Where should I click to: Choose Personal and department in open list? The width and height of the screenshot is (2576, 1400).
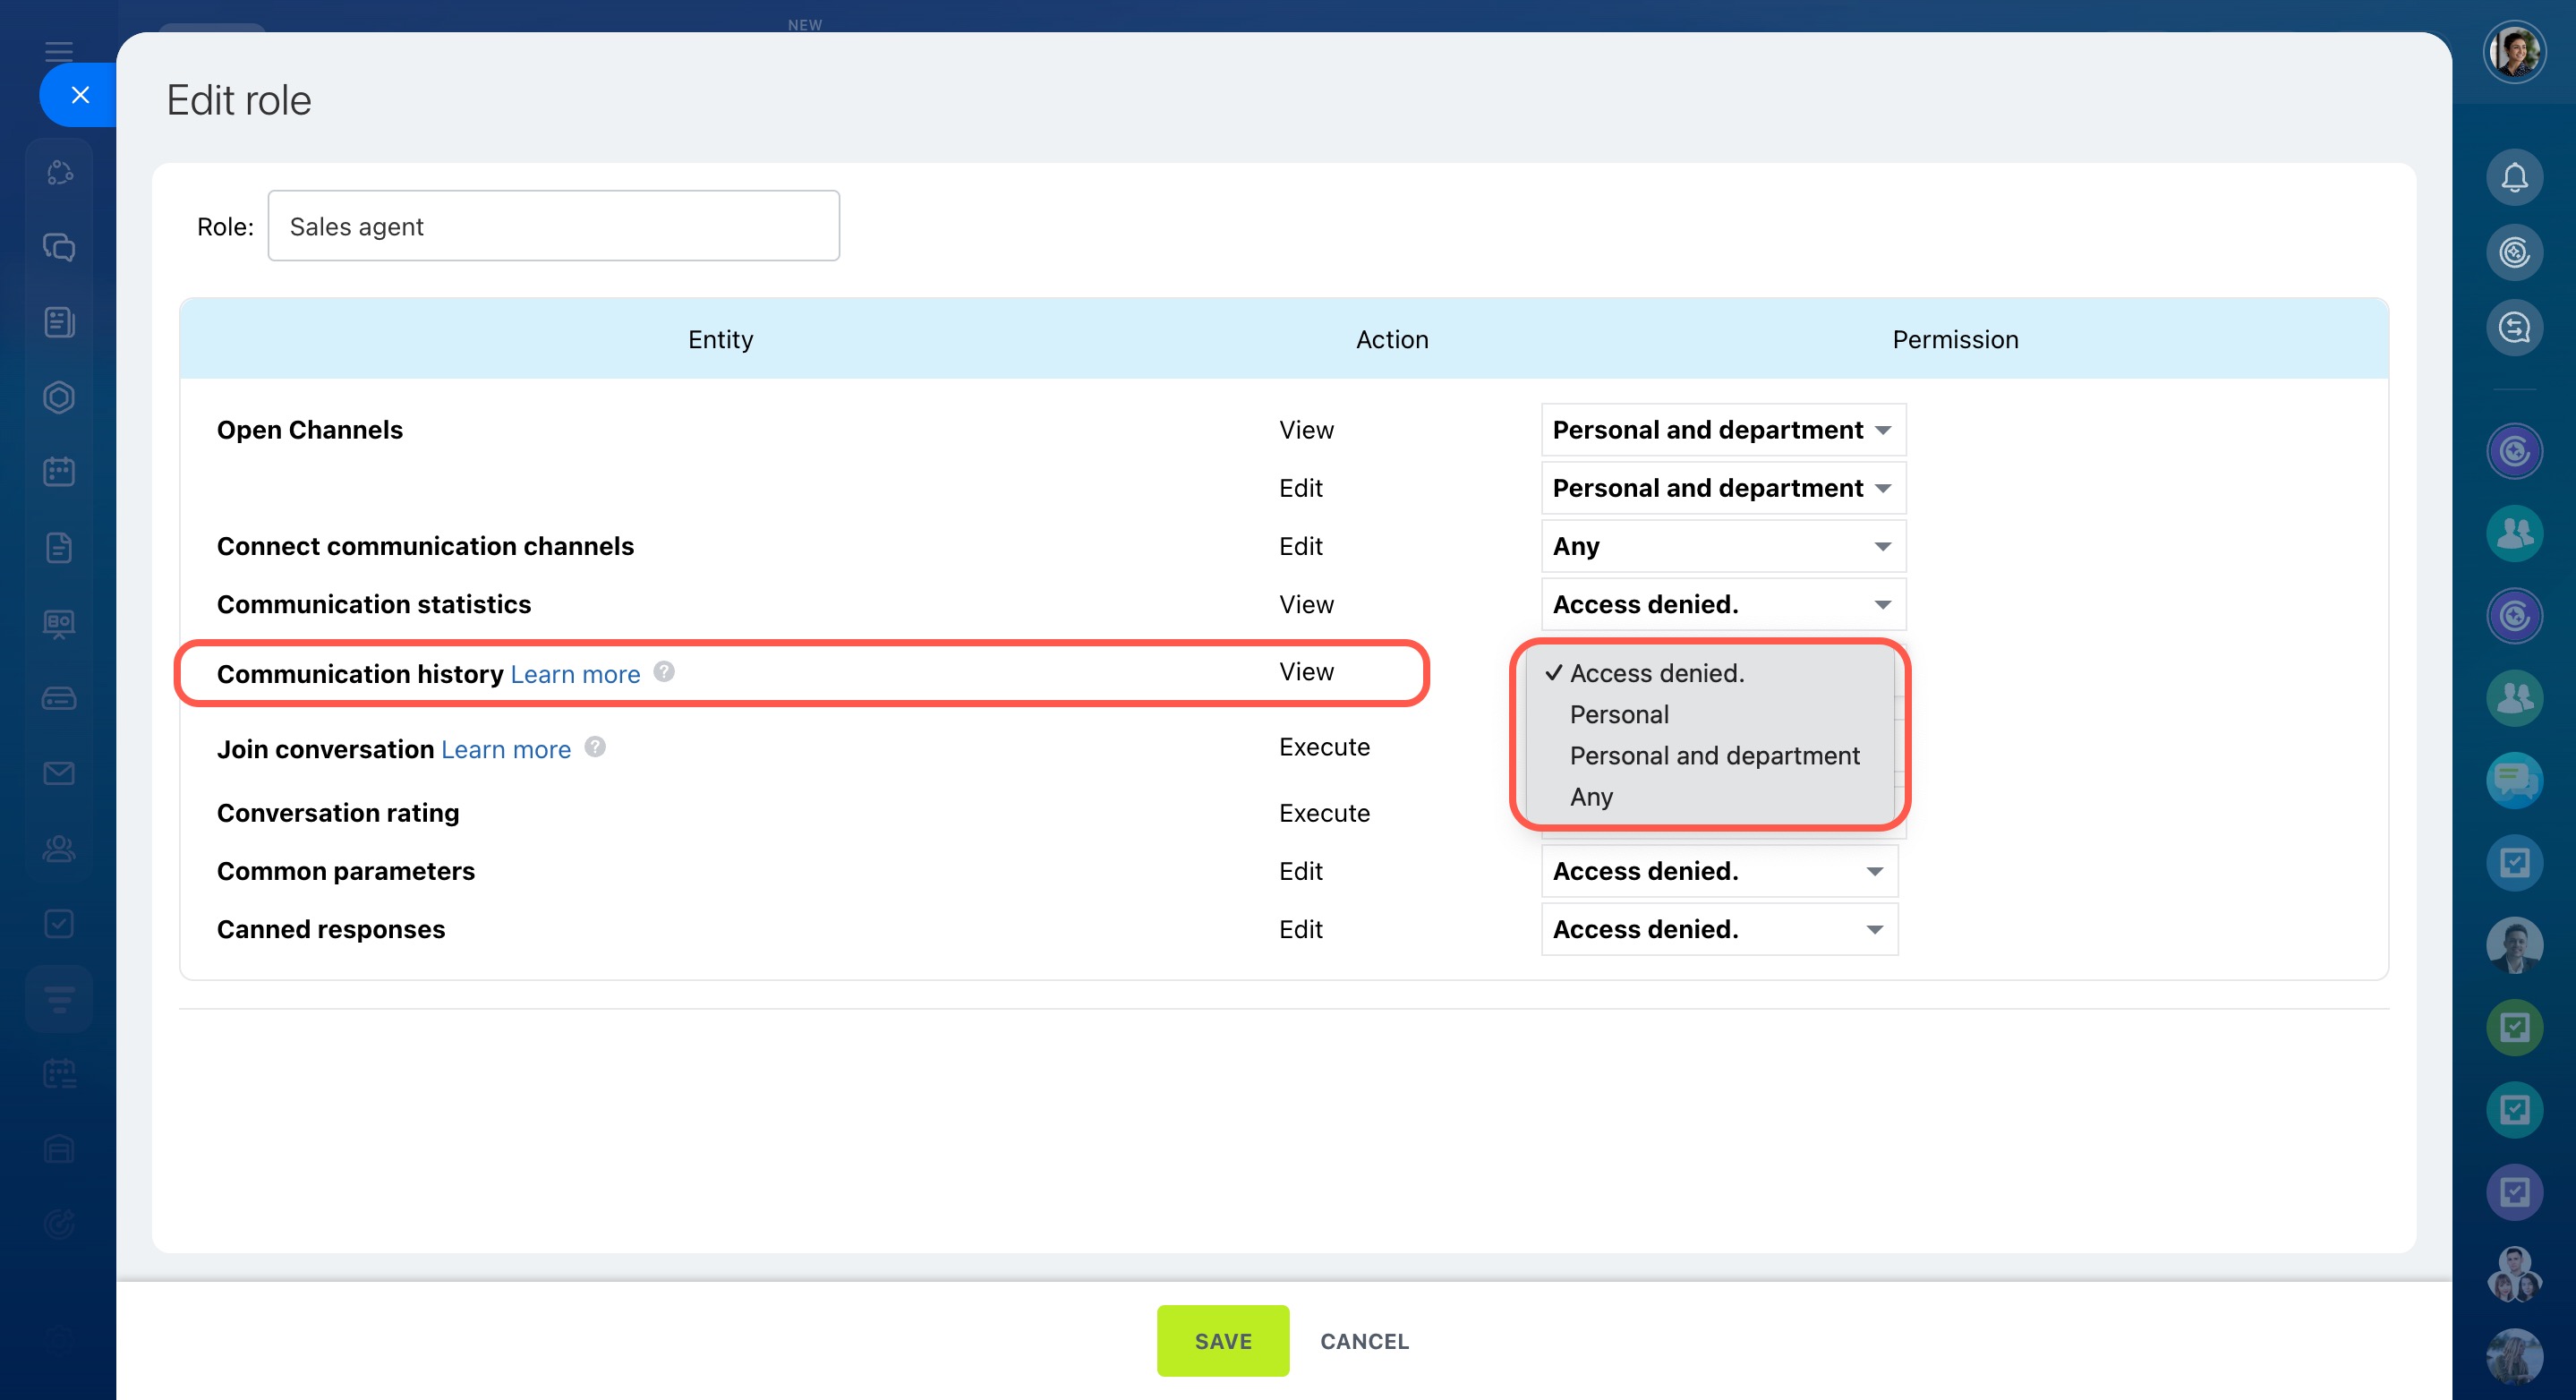tap(1713, 756)
